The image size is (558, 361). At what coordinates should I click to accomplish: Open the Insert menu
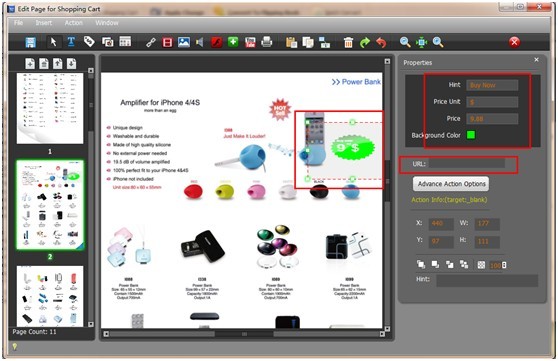coord(44,23)
